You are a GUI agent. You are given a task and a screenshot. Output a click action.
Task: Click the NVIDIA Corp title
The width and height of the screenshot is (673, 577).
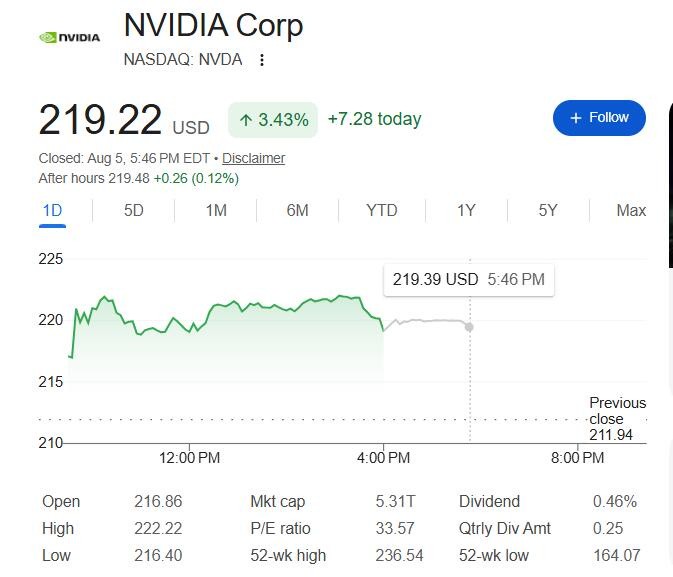pos(213,26)
